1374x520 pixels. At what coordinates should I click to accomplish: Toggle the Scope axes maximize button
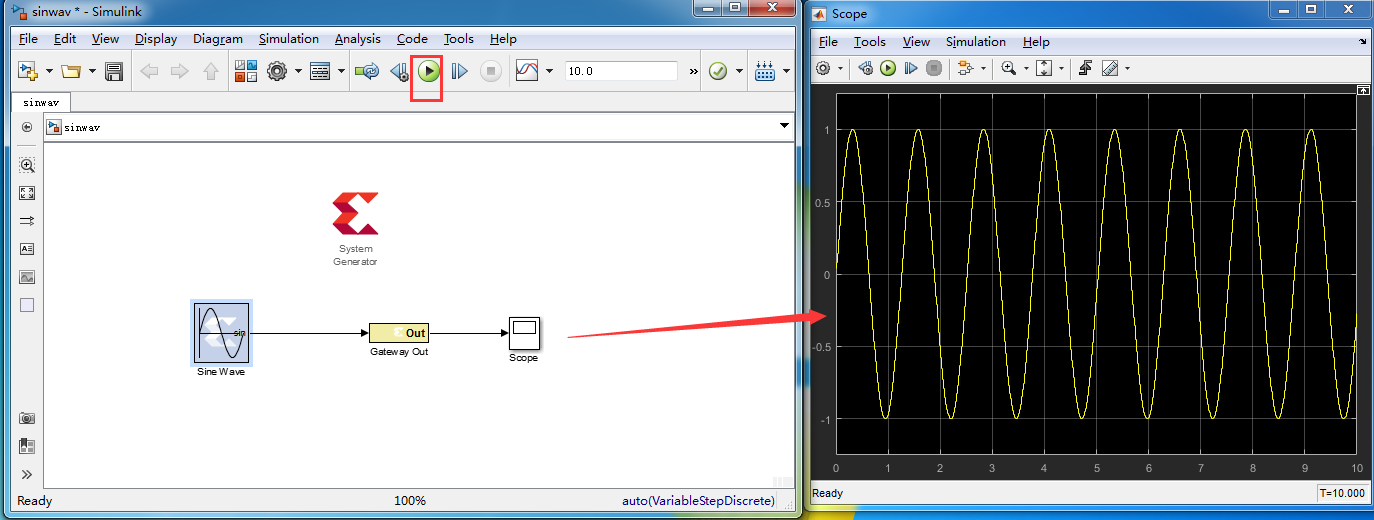(1362, 90)
